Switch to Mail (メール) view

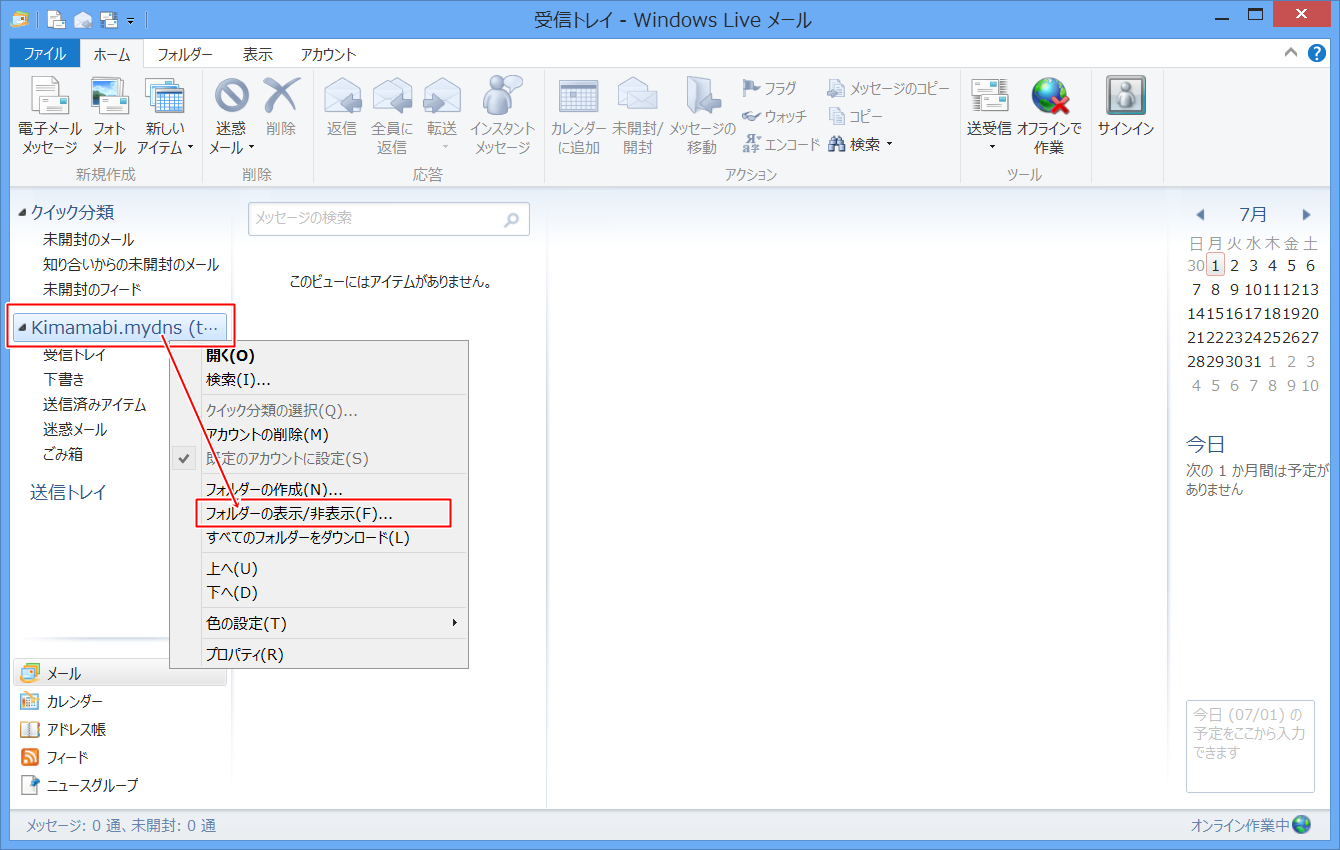point(120,674)
